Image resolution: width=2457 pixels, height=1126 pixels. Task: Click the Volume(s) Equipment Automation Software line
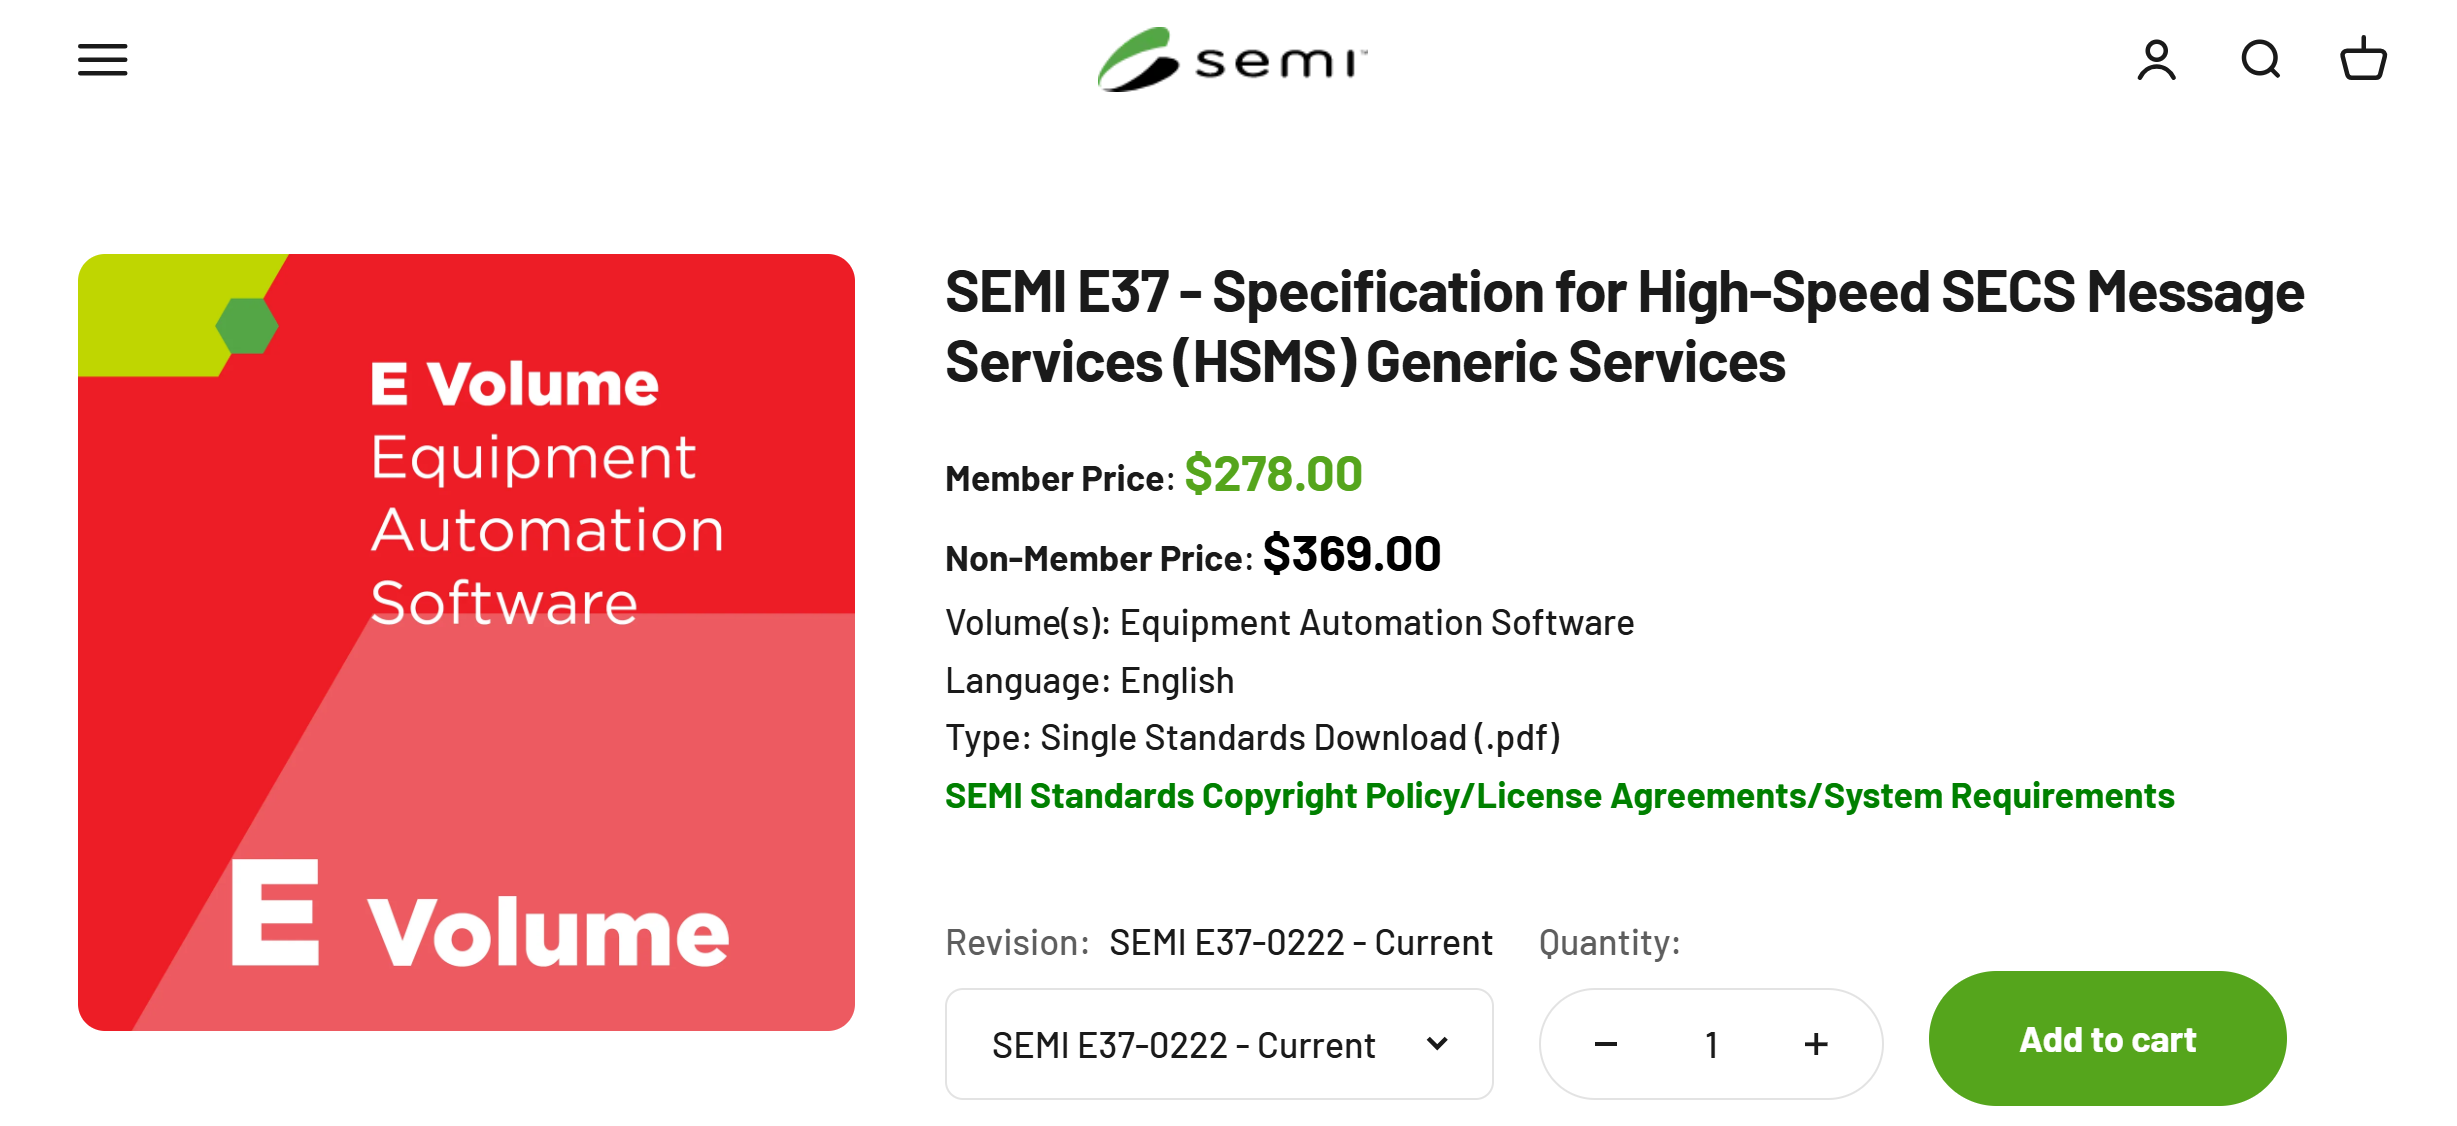tap(1289, 623)
